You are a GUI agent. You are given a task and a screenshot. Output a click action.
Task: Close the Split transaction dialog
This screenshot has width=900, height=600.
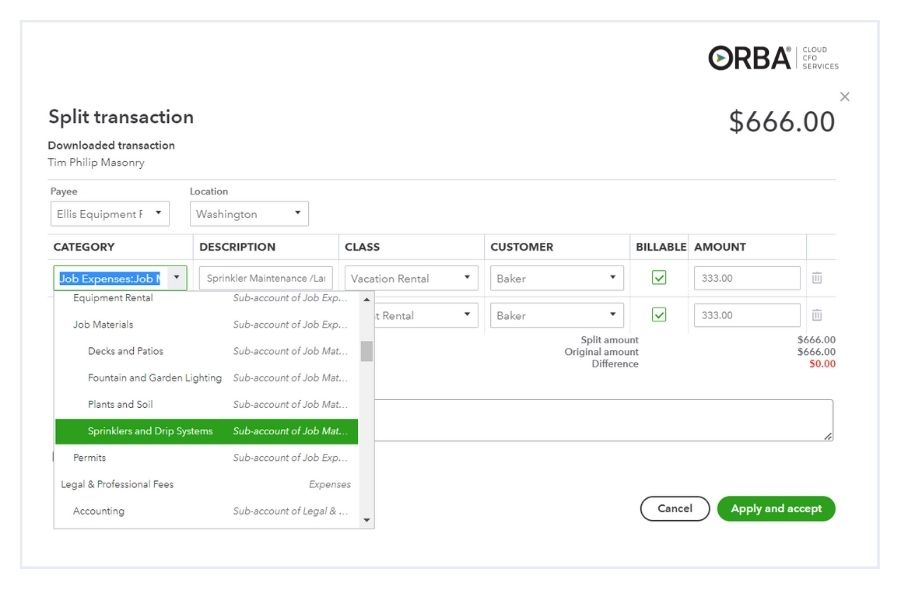pyautogui.click(x=845, y=97)
